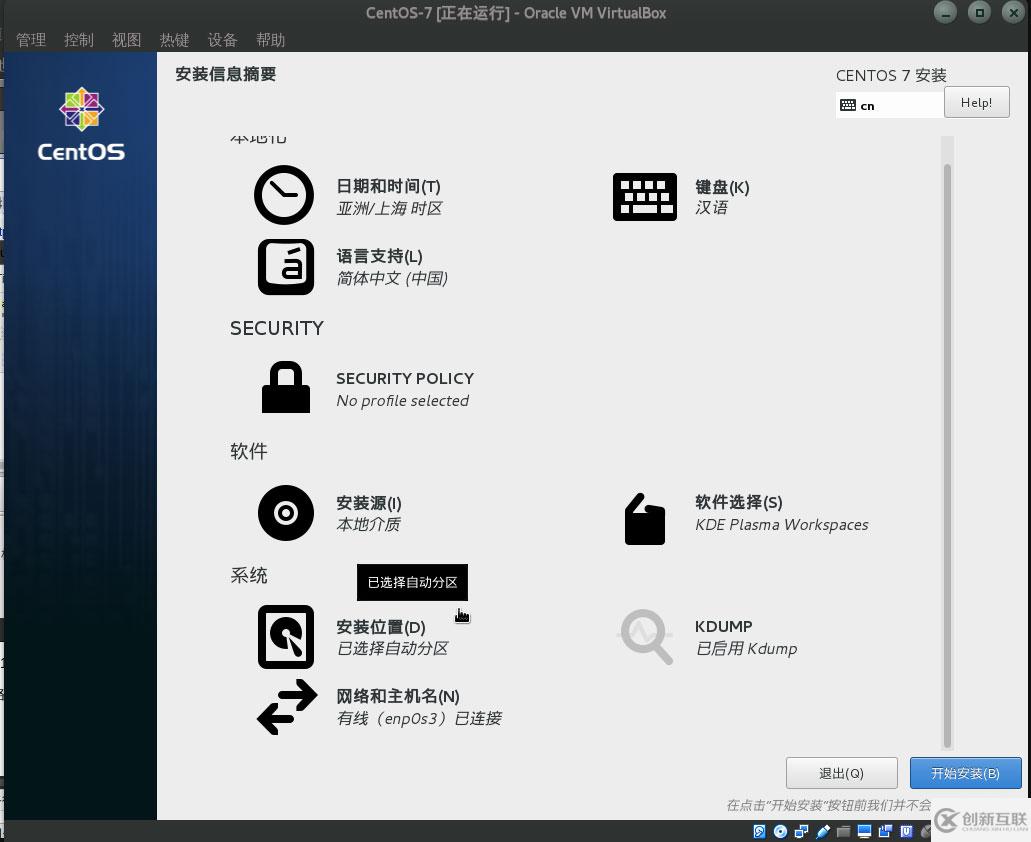The height and width of the screenshot is (842, 1031).
Task: Click the VirtualBox network status icon
Action: point(802,831)
